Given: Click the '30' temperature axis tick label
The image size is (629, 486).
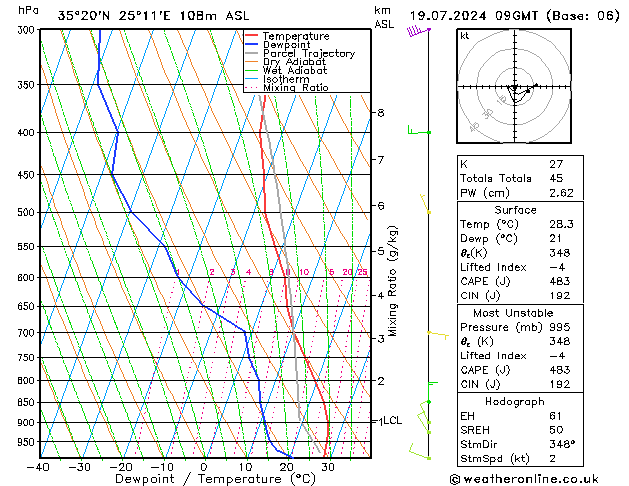Looking at the screenshot, I should [x=328, y=467].
